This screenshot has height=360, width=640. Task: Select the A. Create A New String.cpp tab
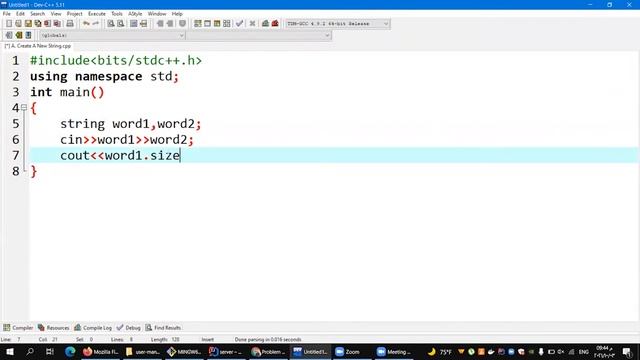pyautogui.click(x=38, y=46)
